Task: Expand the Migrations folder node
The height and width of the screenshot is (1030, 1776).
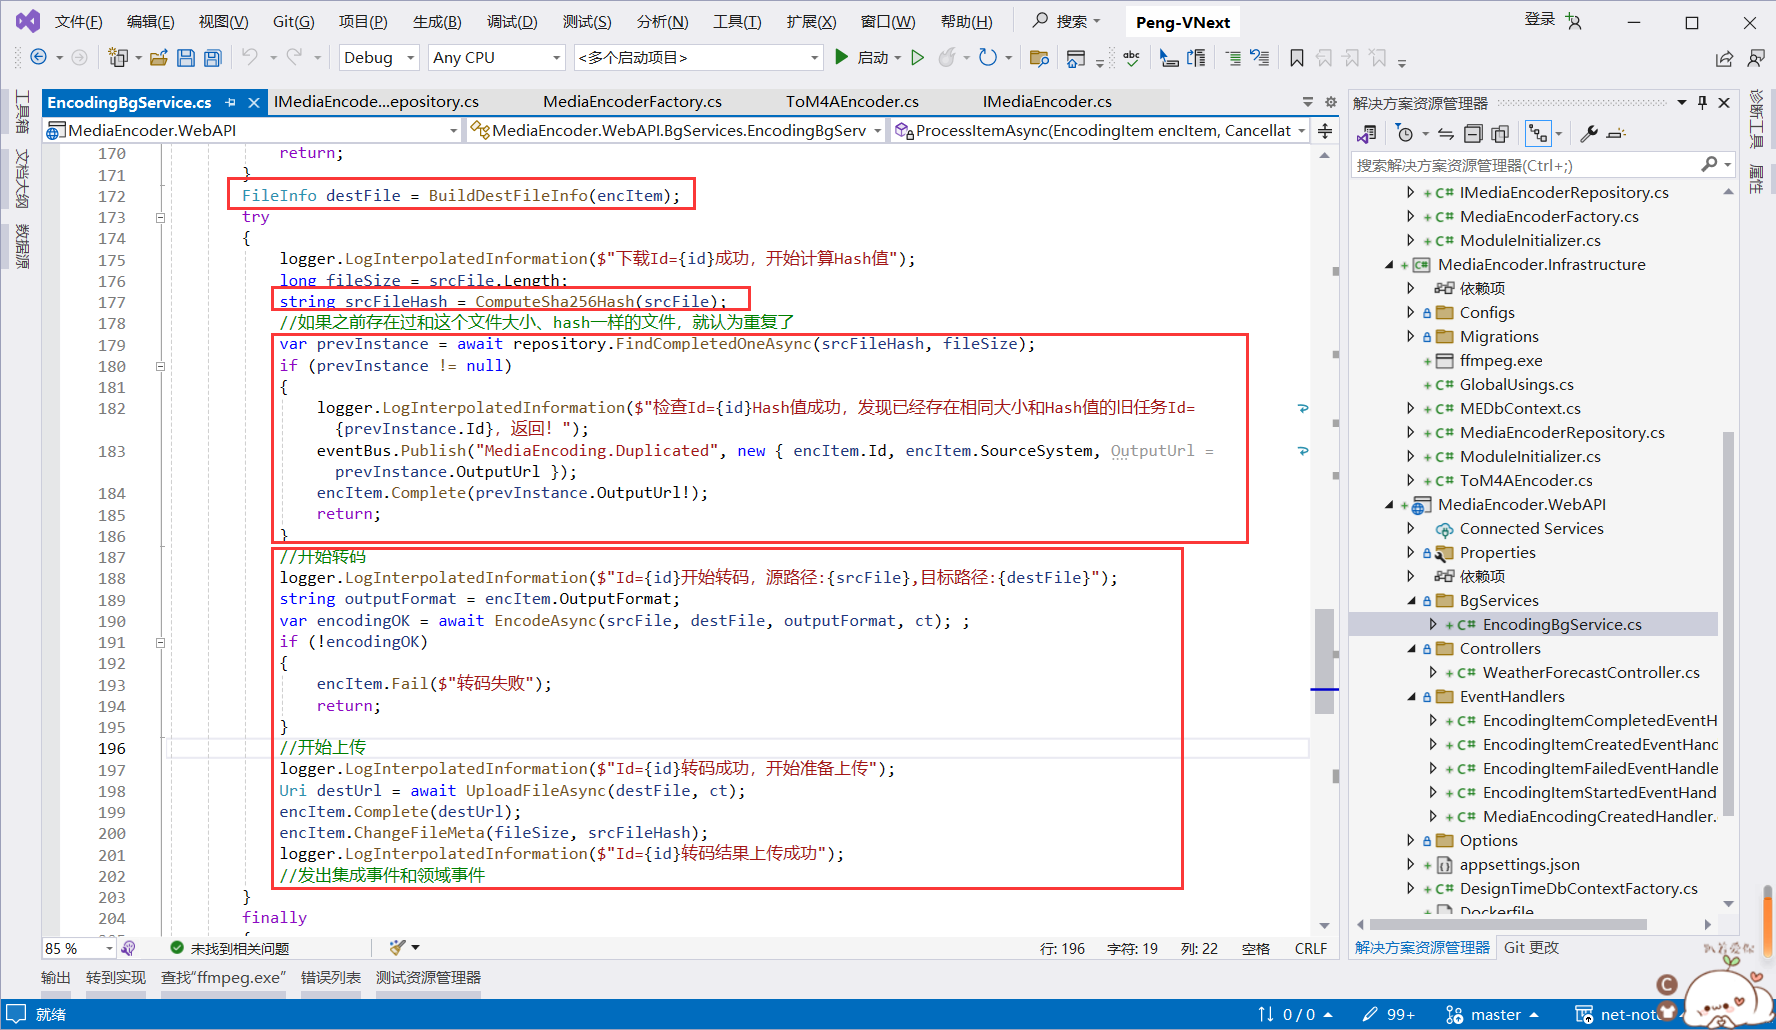Action: pyautogui.click(x=1411, y=337)
